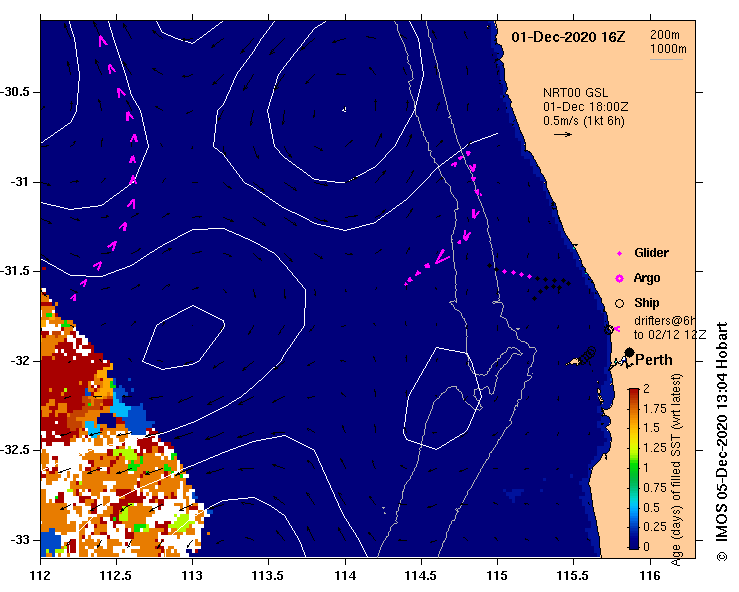The image size is (739, 592).
Task: Click the Argo legend label
Action: pyautogui.click(x=647, y=278)
